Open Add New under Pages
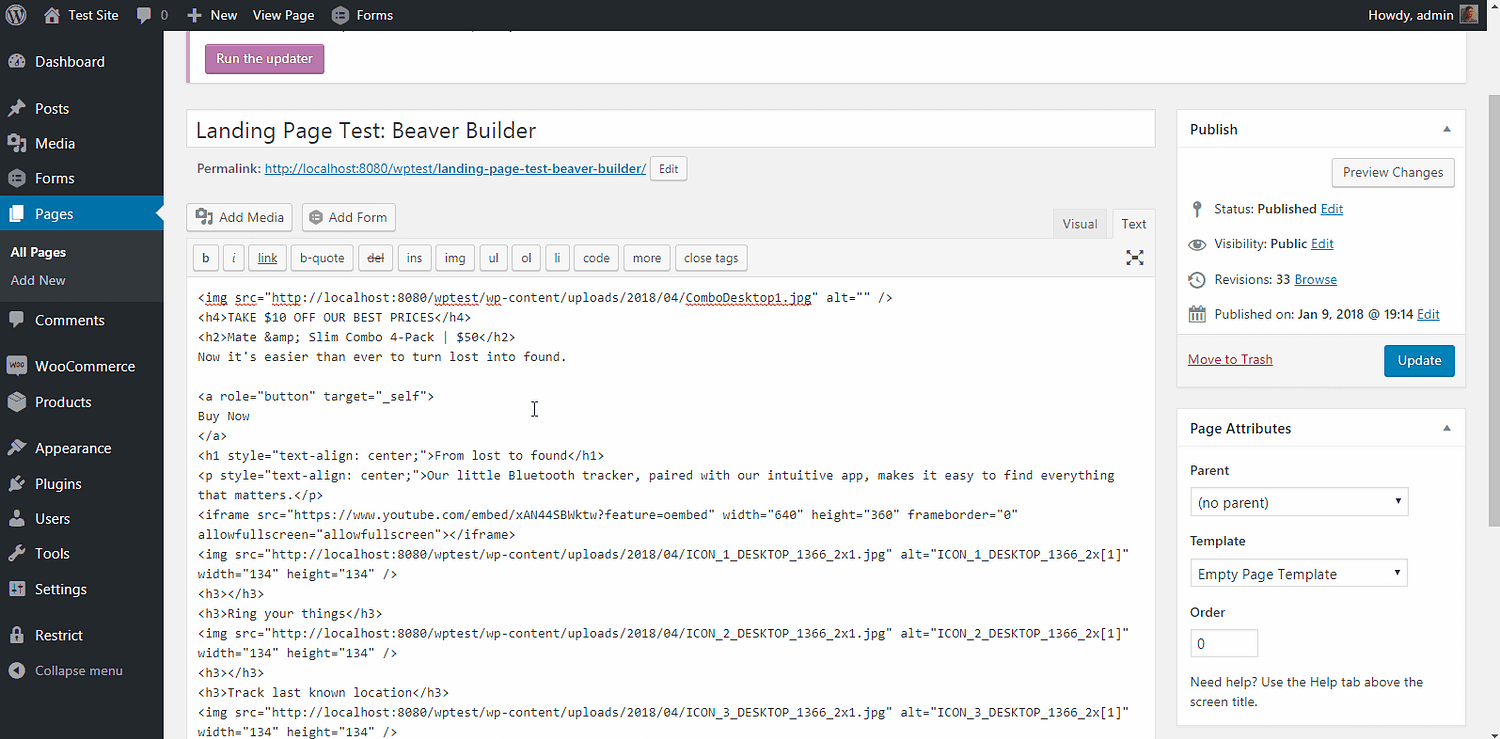 pyautogui.click(x=38, y=280)
